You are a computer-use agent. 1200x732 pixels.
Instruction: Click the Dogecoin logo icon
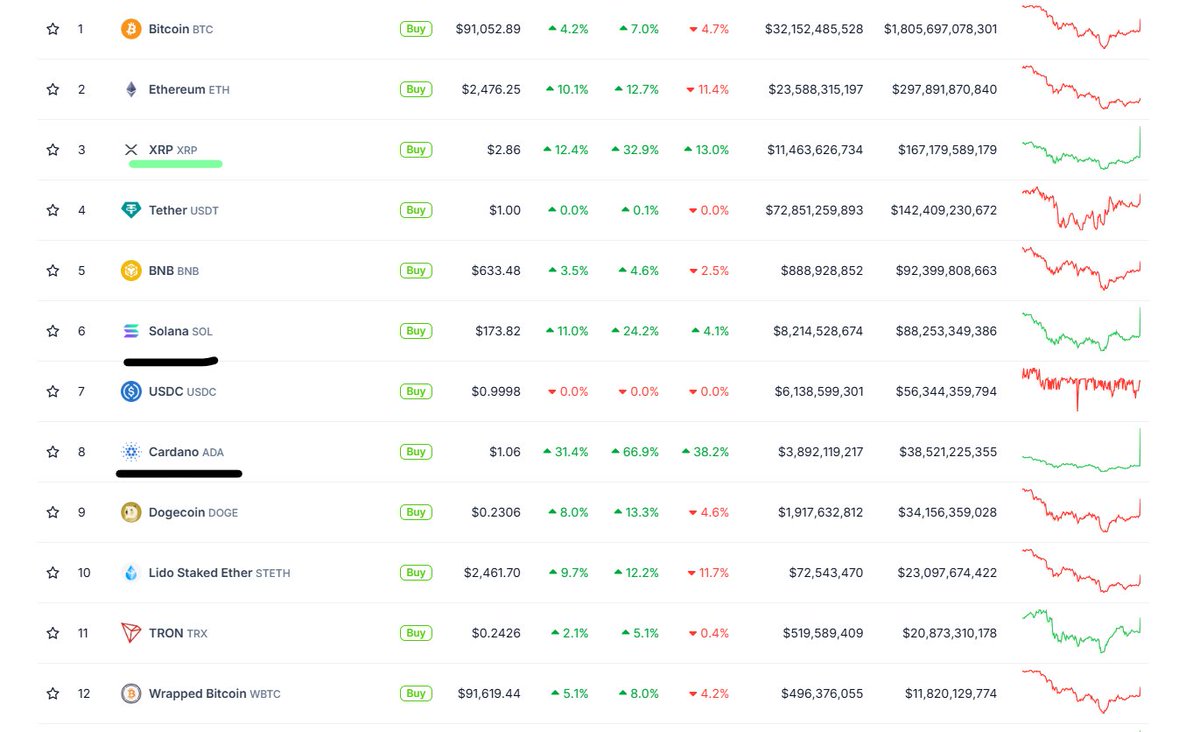coord(131,512)
